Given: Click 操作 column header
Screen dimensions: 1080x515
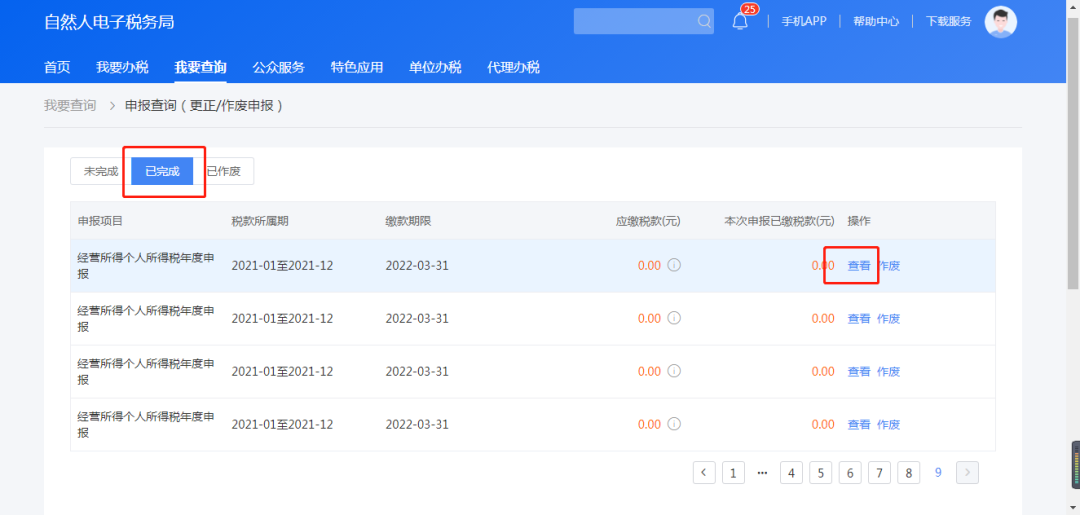Looking at the screenshot, I should 859,221.
